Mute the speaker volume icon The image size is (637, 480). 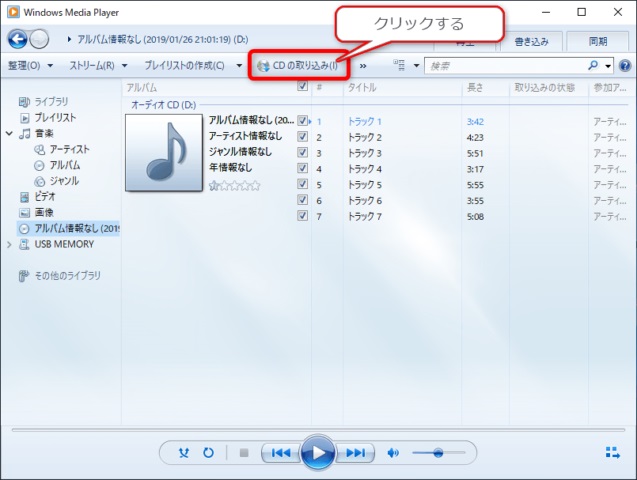click(393, 452)
